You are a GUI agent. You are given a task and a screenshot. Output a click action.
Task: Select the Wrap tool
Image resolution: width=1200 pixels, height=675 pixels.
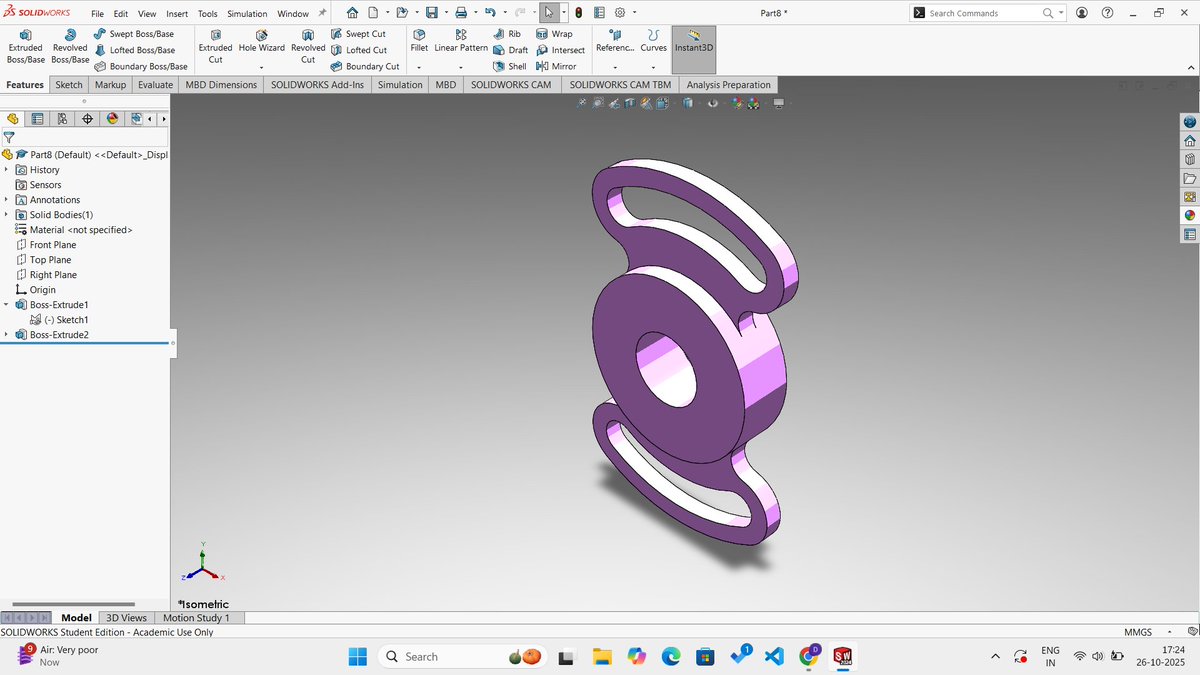[554, 33]
